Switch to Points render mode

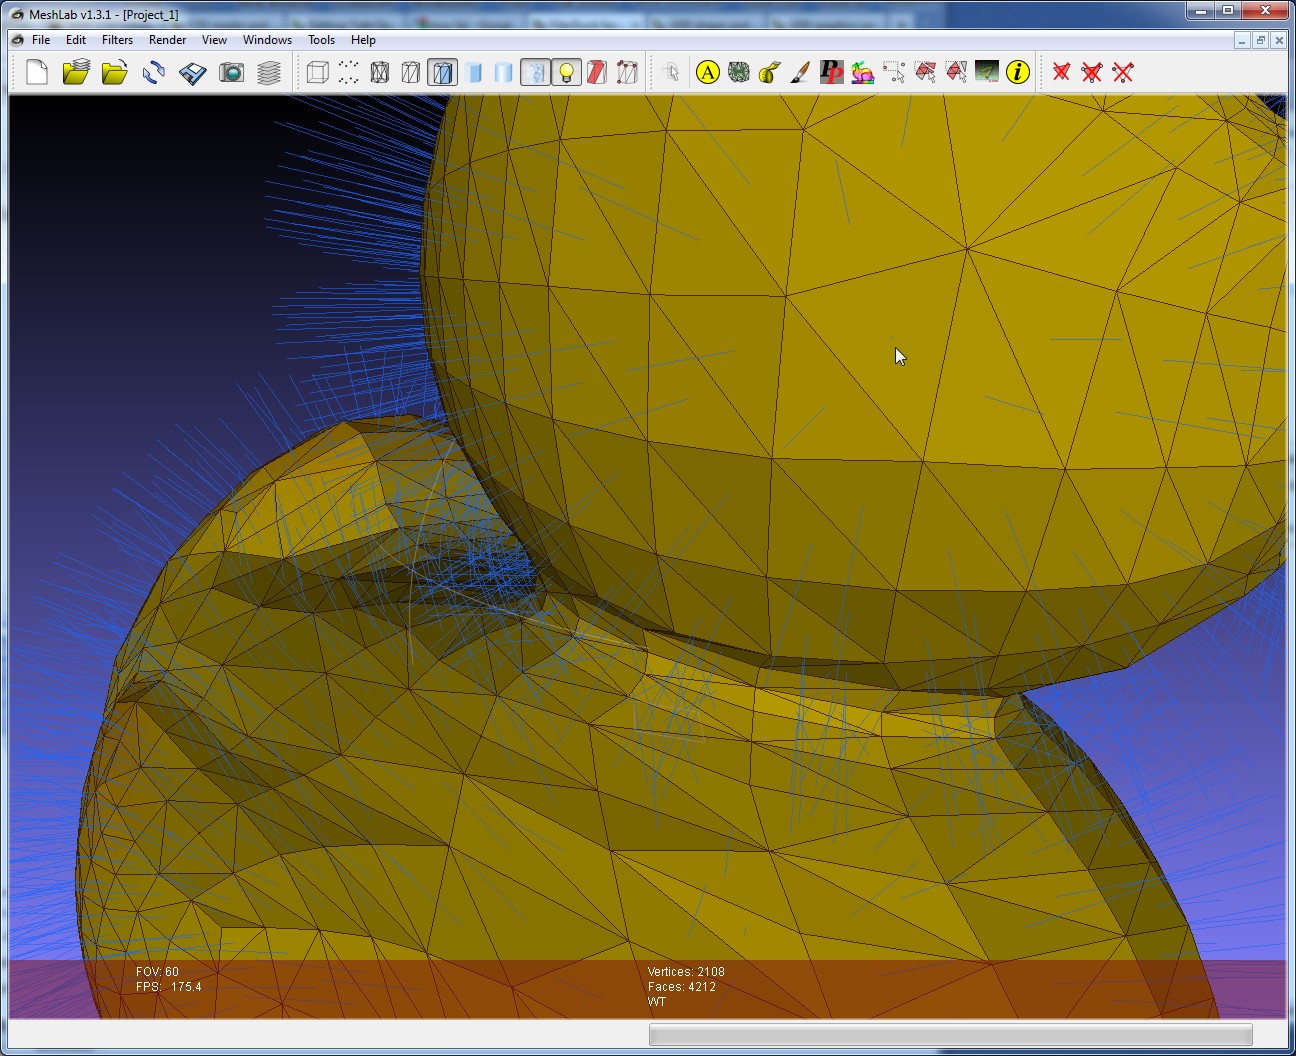click(349, 72)
